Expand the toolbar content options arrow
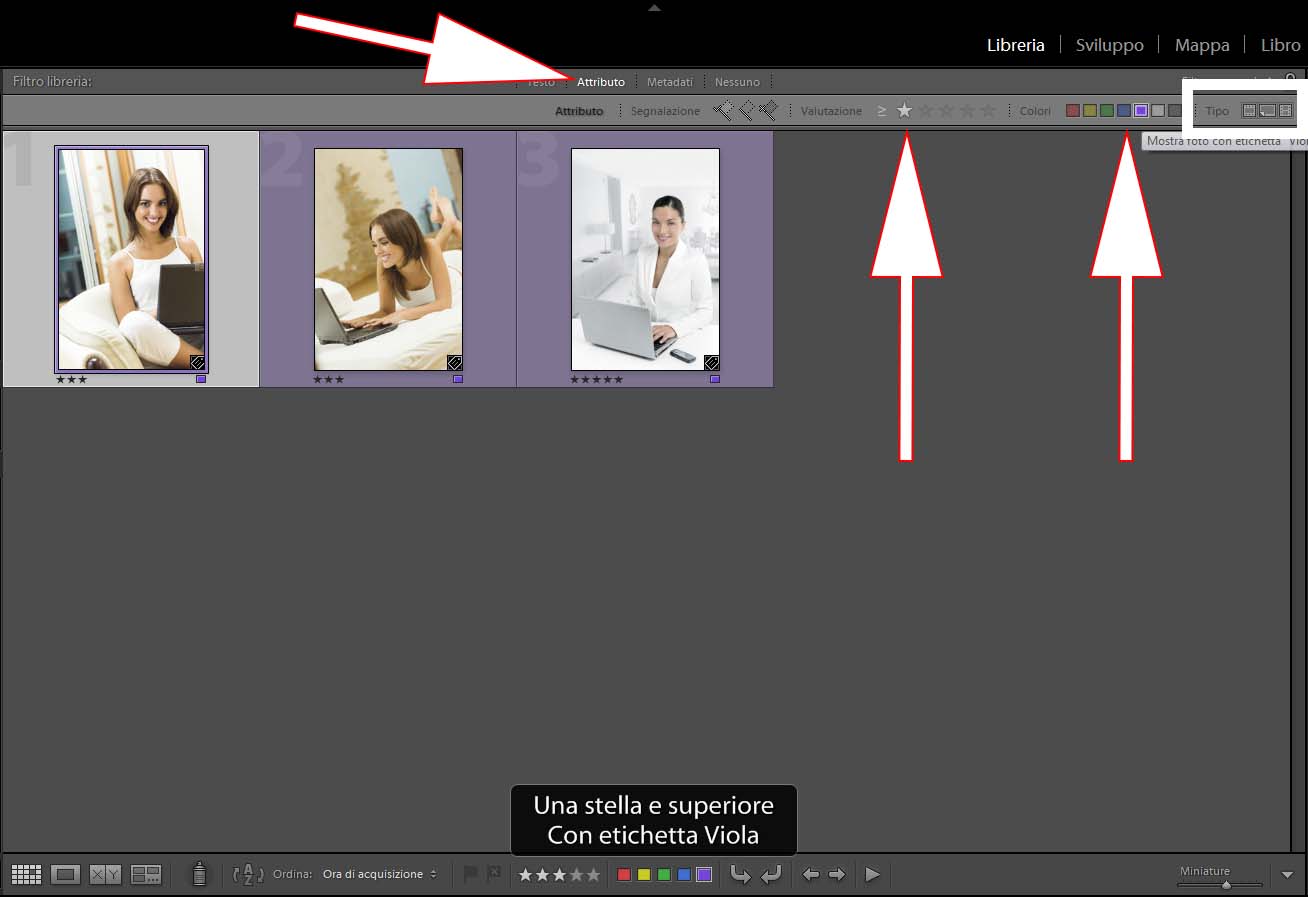Viewport: 1308px width, 897px height. [1287, 875]
